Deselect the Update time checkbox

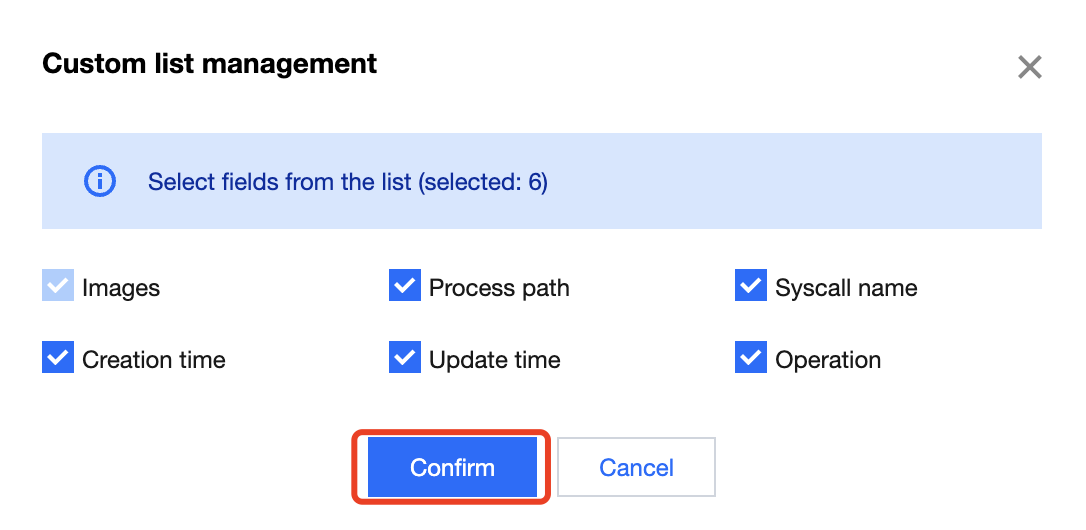(404, 358)
